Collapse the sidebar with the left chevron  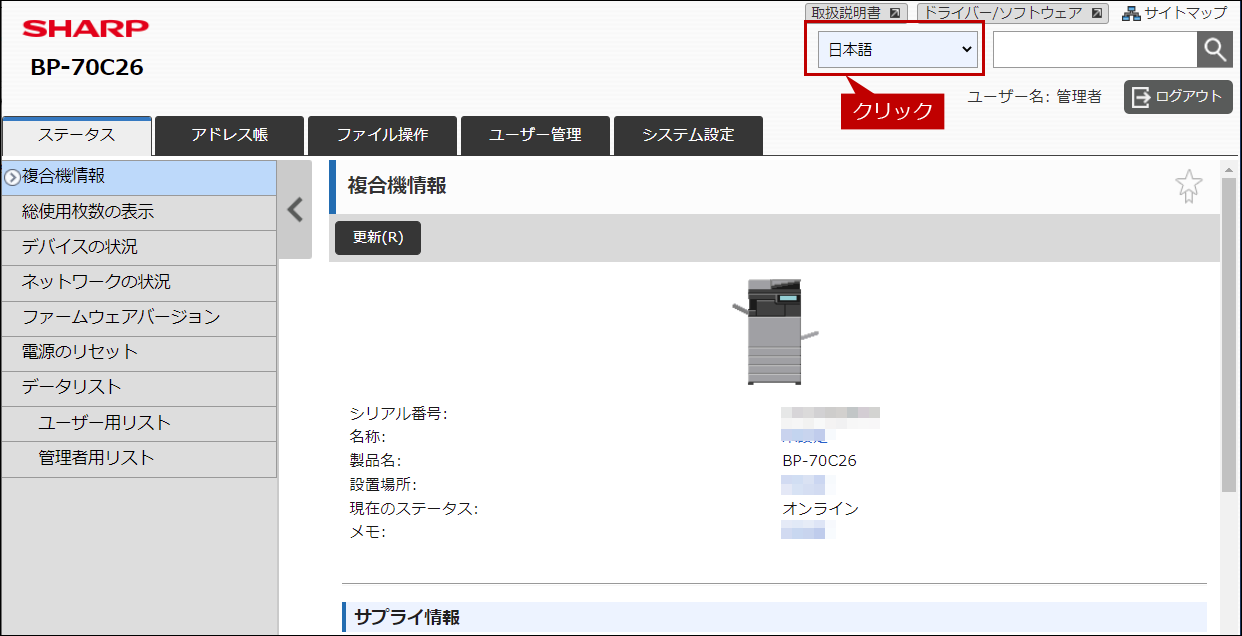coord(295,209)
